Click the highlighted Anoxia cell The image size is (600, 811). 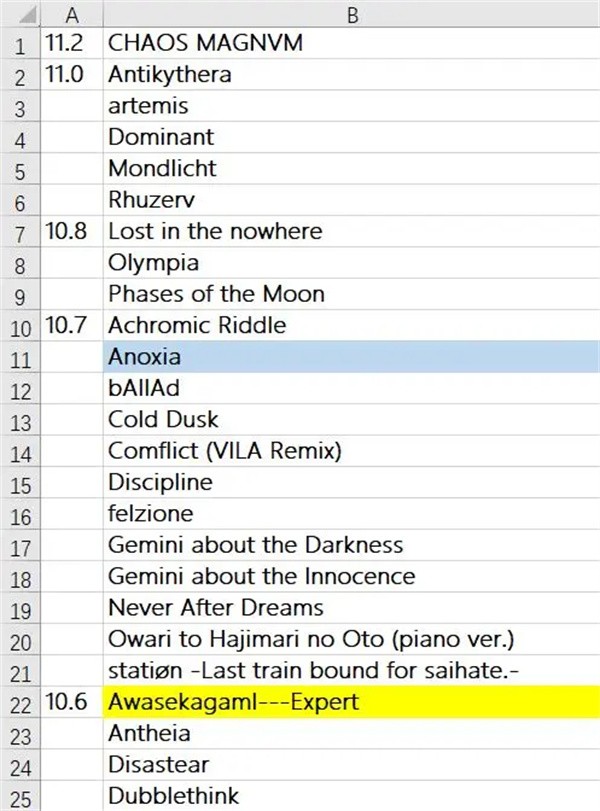(352, 357)
